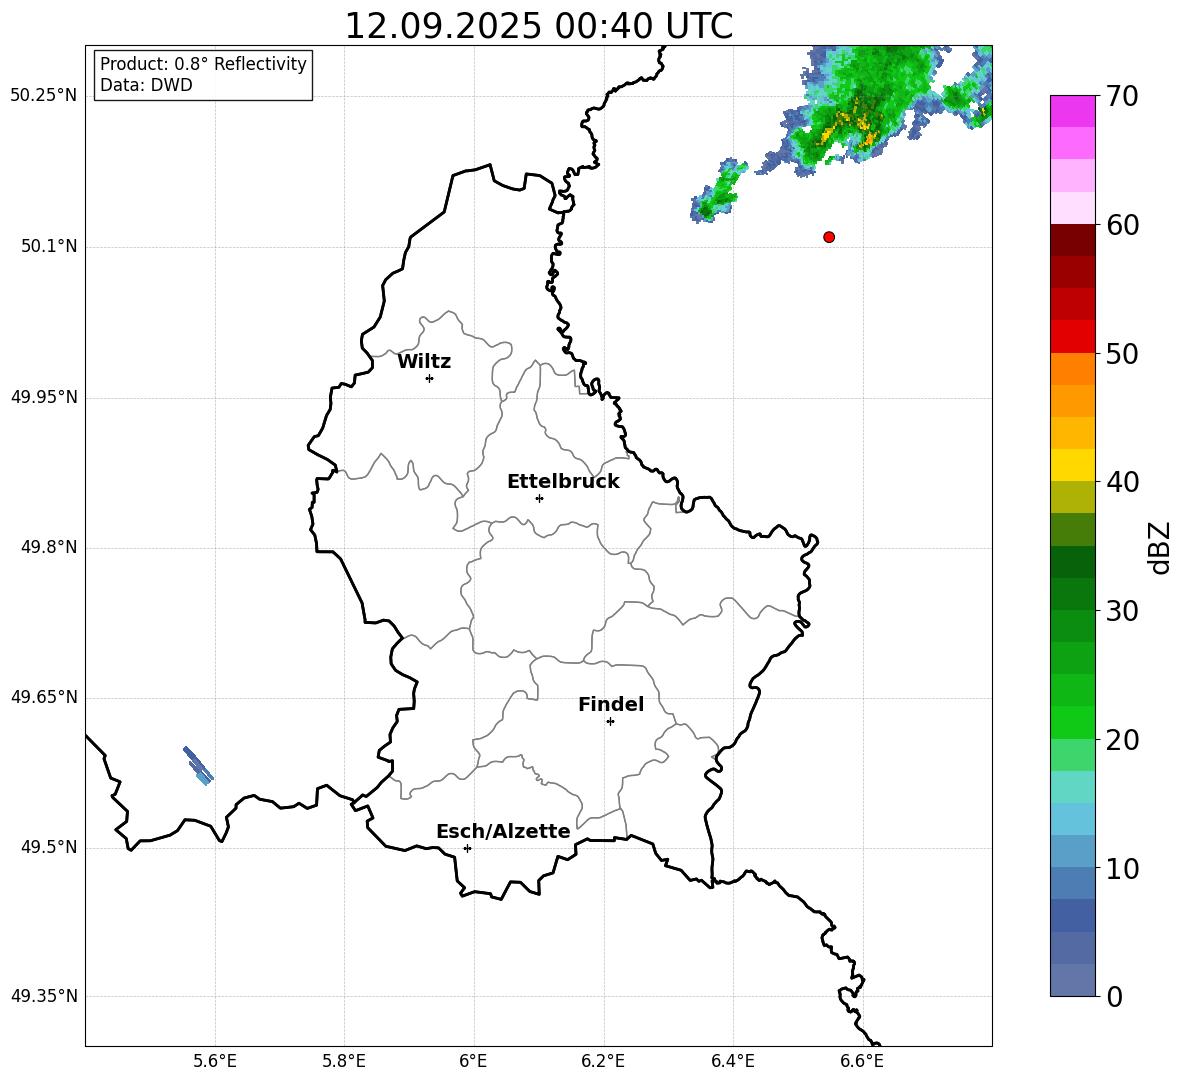1184x1081 pixels.
Task: Click the Data: DWD text
Action: [146, 85]
